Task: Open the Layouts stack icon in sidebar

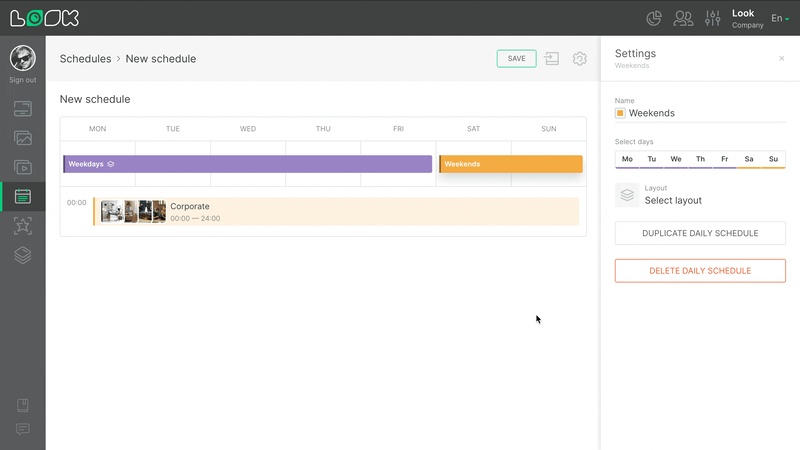Action: (23, 255)
